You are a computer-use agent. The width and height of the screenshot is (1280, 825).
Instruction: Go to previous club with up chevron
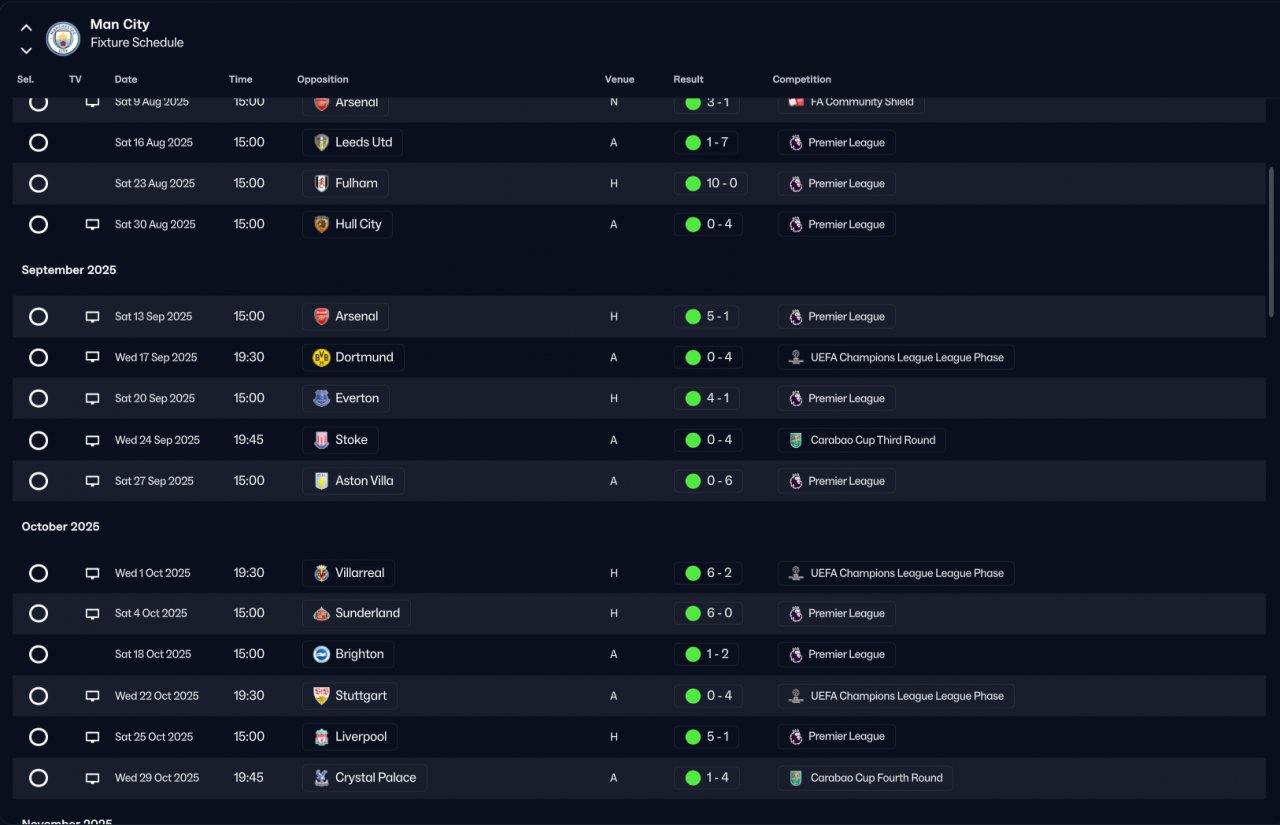(26, 28)
